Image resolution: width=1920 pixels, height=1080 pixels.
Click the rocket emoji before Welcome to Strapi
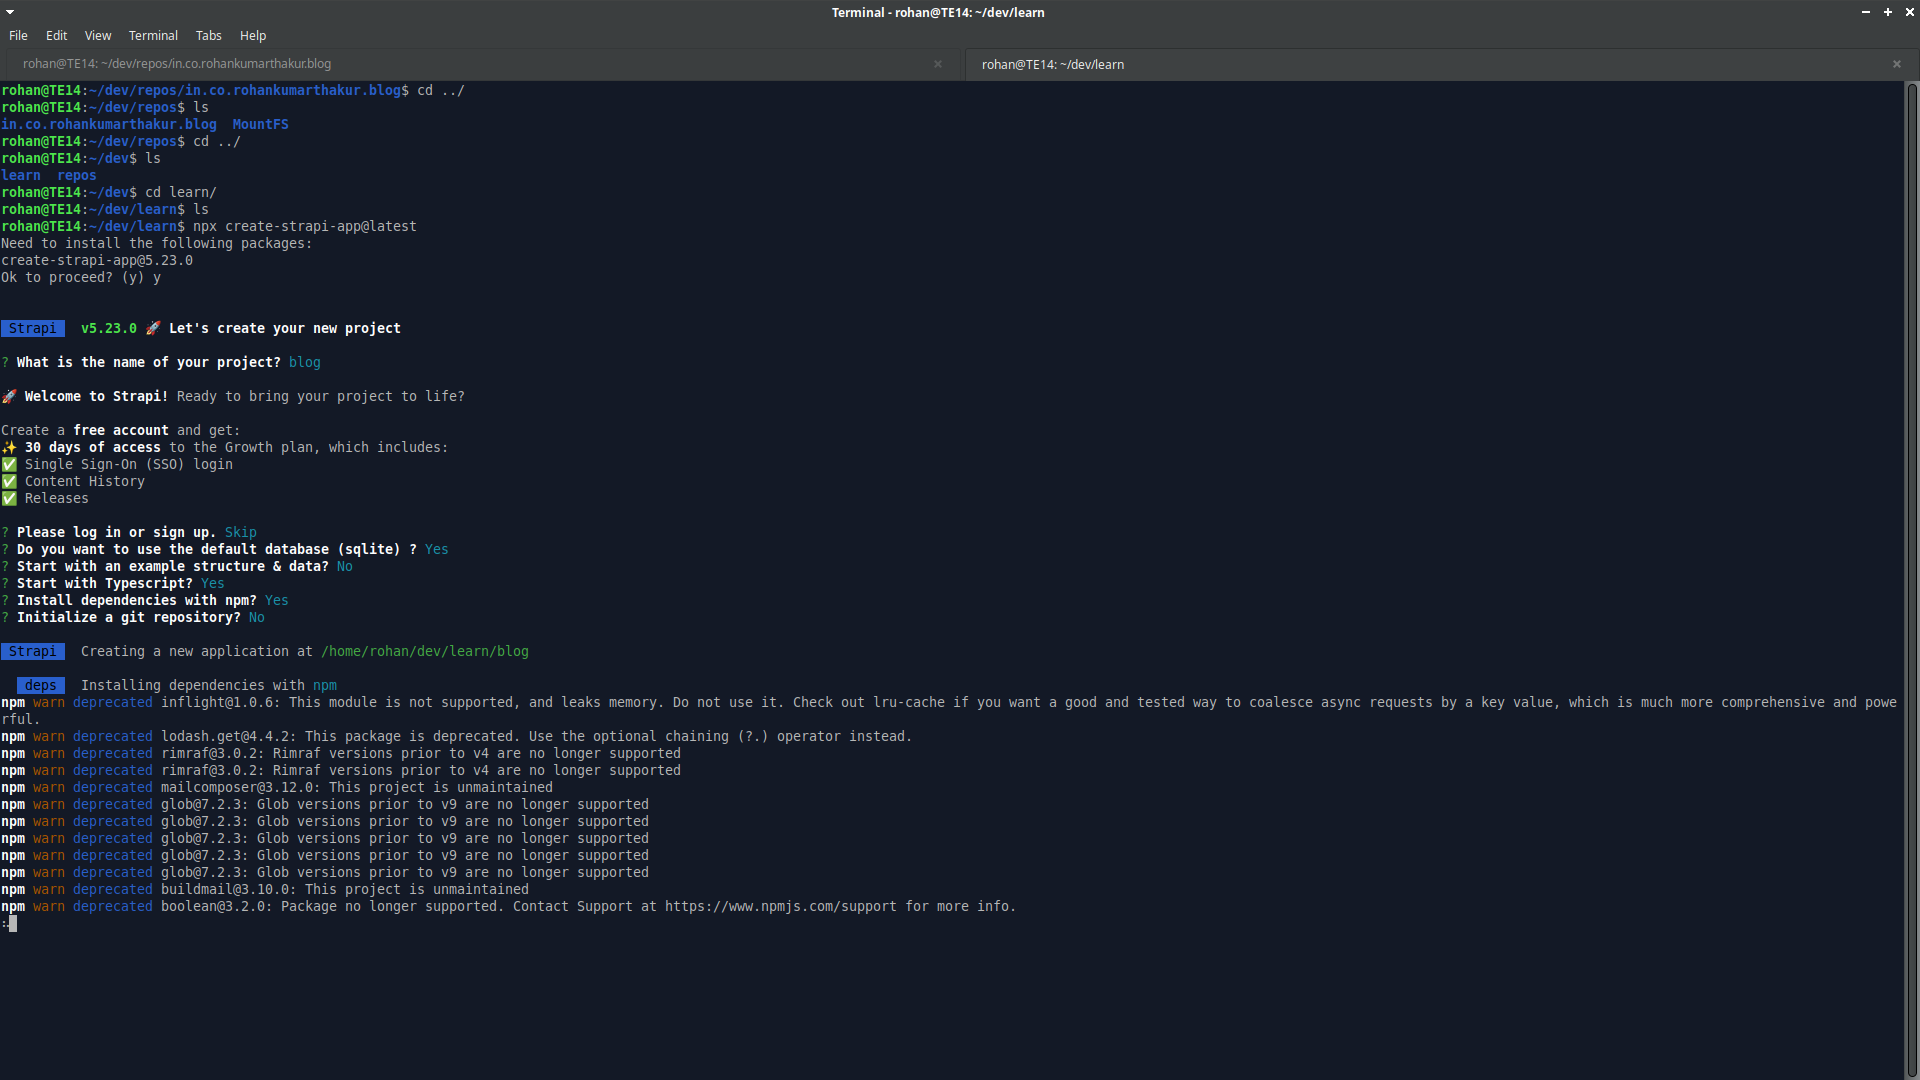point(9,396)
